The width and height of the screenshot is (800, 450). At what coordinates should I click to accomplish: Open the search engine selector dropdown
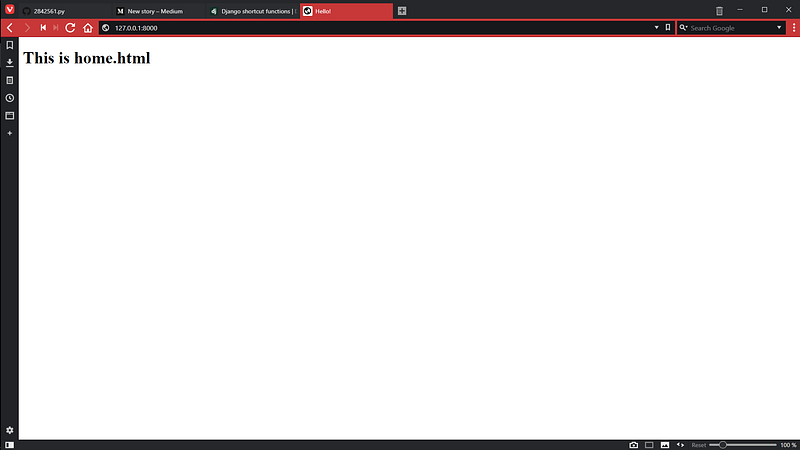(684, 28)
